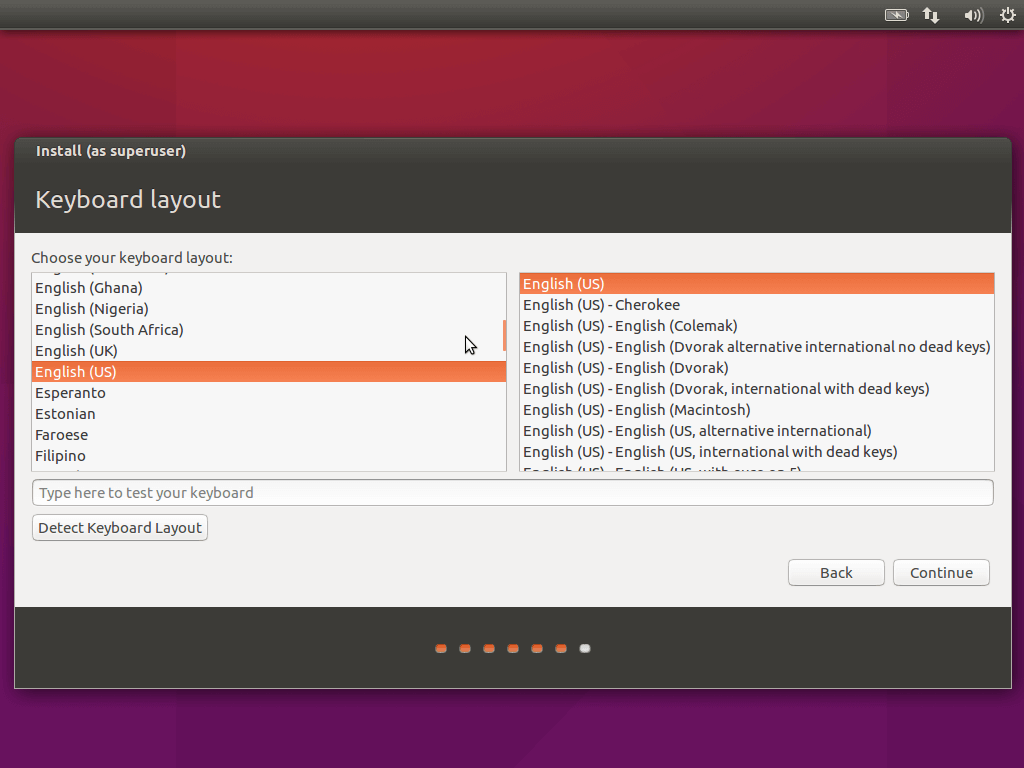This screenshot has height=768, width=1024.
Task: Select English (US) variant in right list
Action: click(x=756, y=284)
